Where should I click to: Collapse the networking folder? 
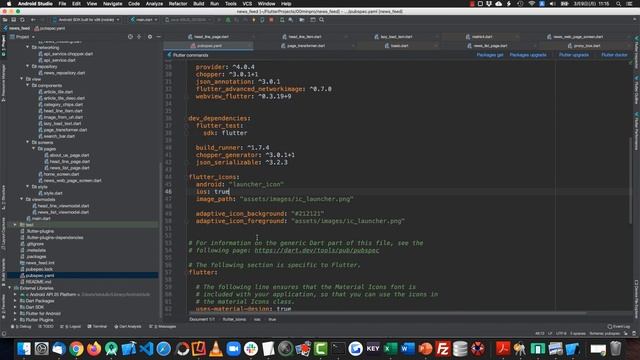pos(28,47)
